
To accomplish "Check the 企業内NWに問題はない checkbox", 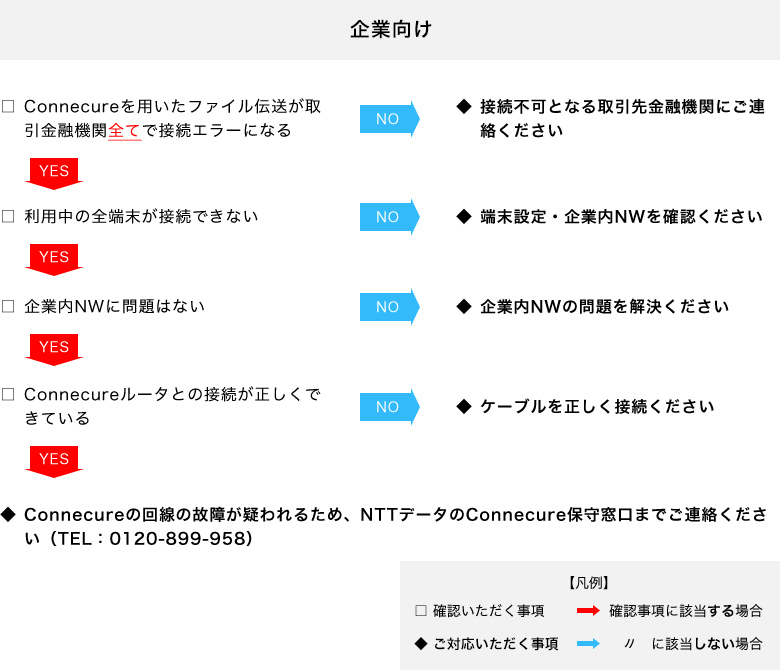I will [x=8, y=306].
